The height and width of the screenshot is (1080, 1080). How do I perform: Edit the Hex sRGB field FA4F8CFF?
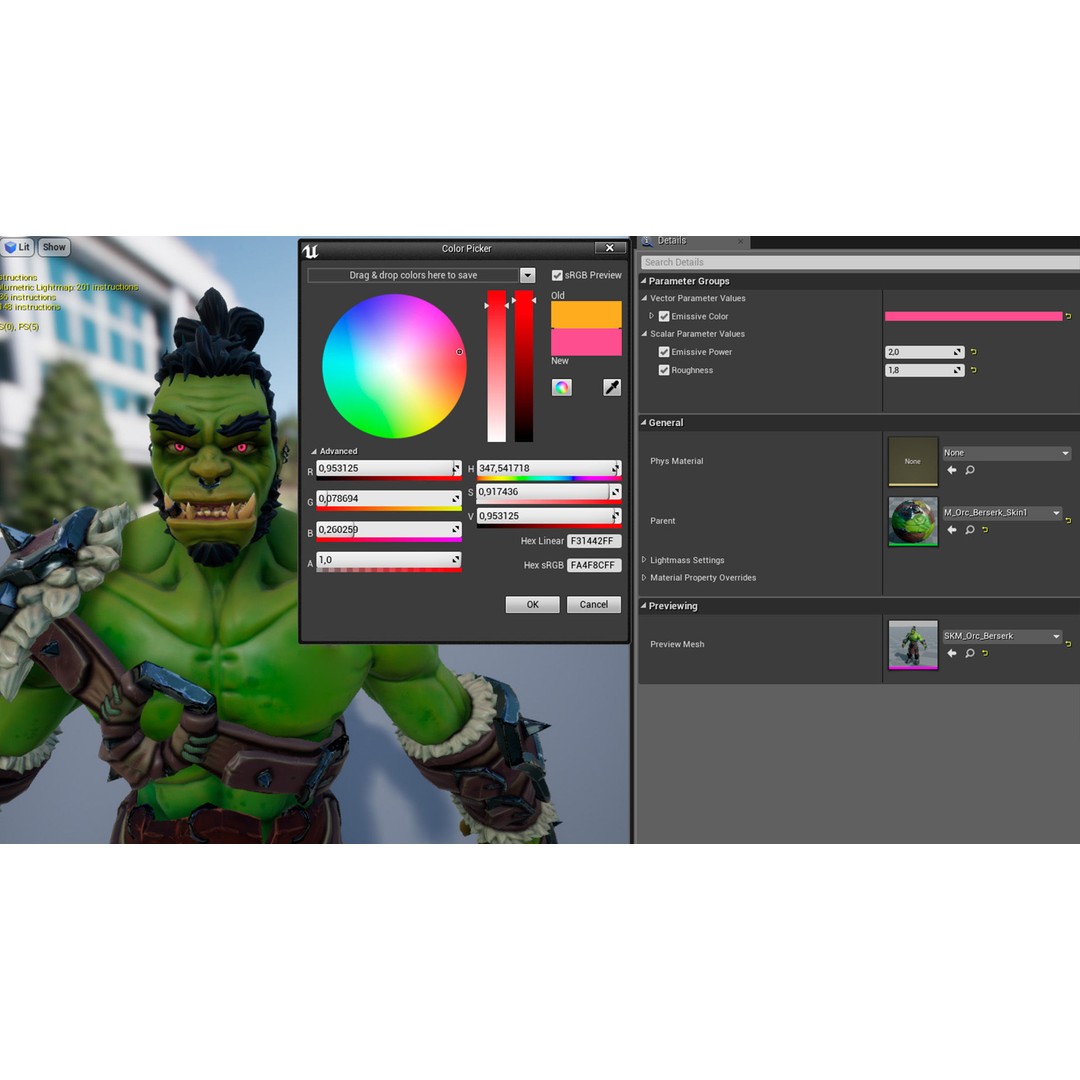pos(594,565)
